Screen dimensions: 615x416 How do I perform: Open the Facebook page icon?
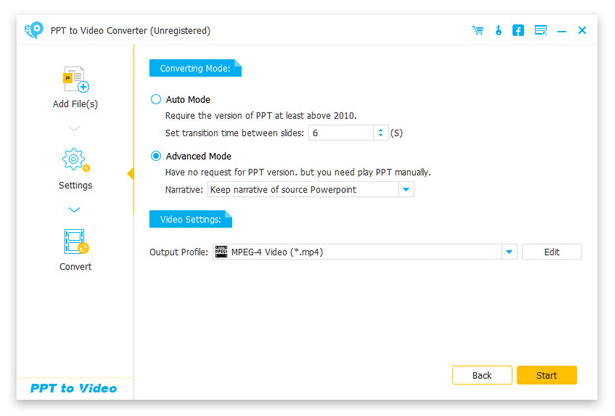click(518, 30)
